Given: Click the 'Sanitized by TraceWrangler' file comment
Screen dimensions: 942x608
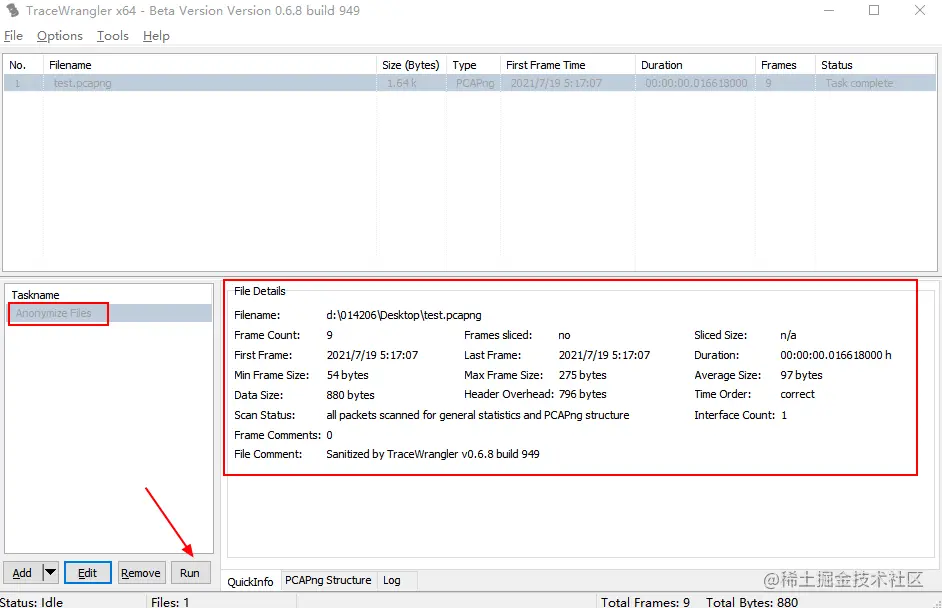Looking at the screenshot, I should [433, 454].
